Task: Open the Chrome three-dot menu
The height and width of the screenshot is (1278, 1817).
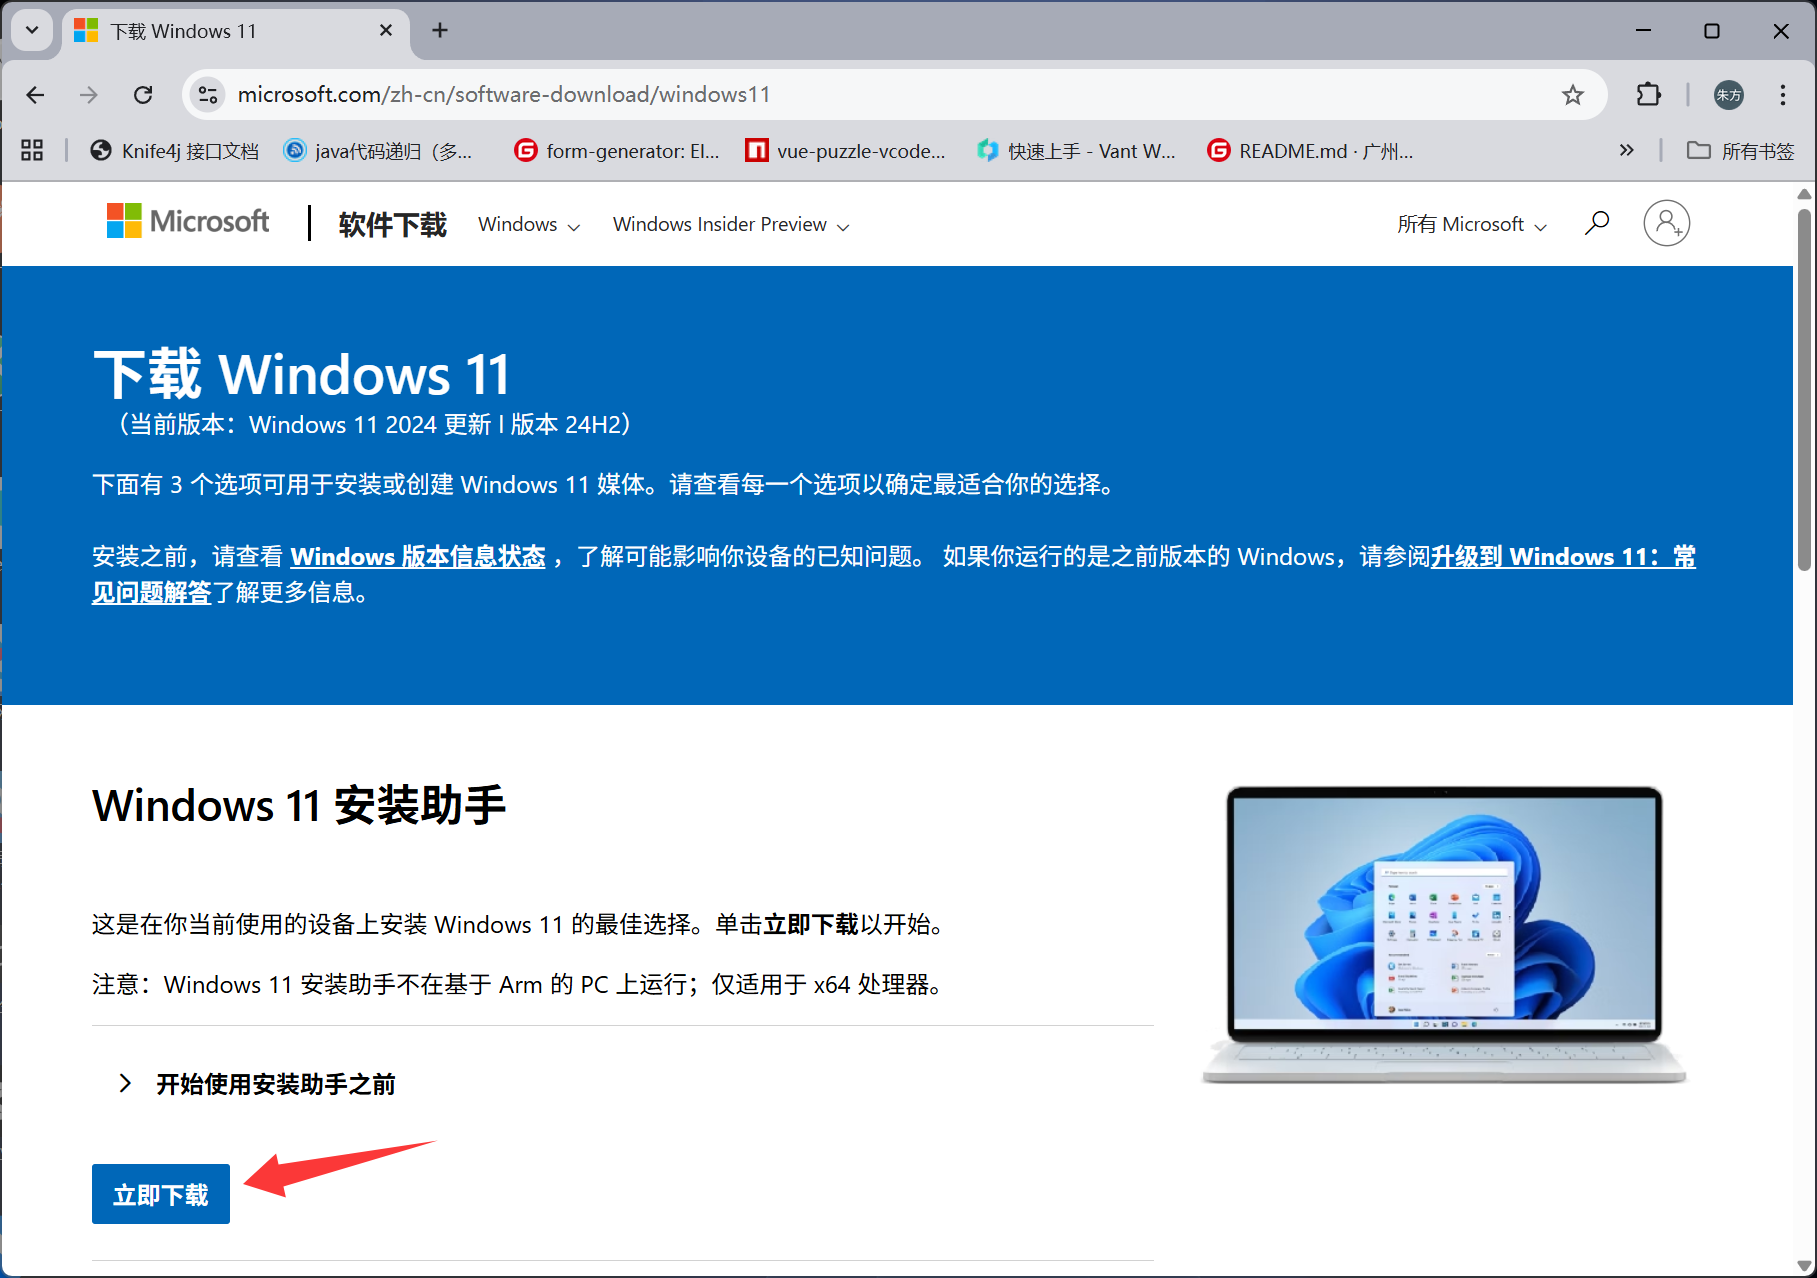Action: pos(1783,95)
